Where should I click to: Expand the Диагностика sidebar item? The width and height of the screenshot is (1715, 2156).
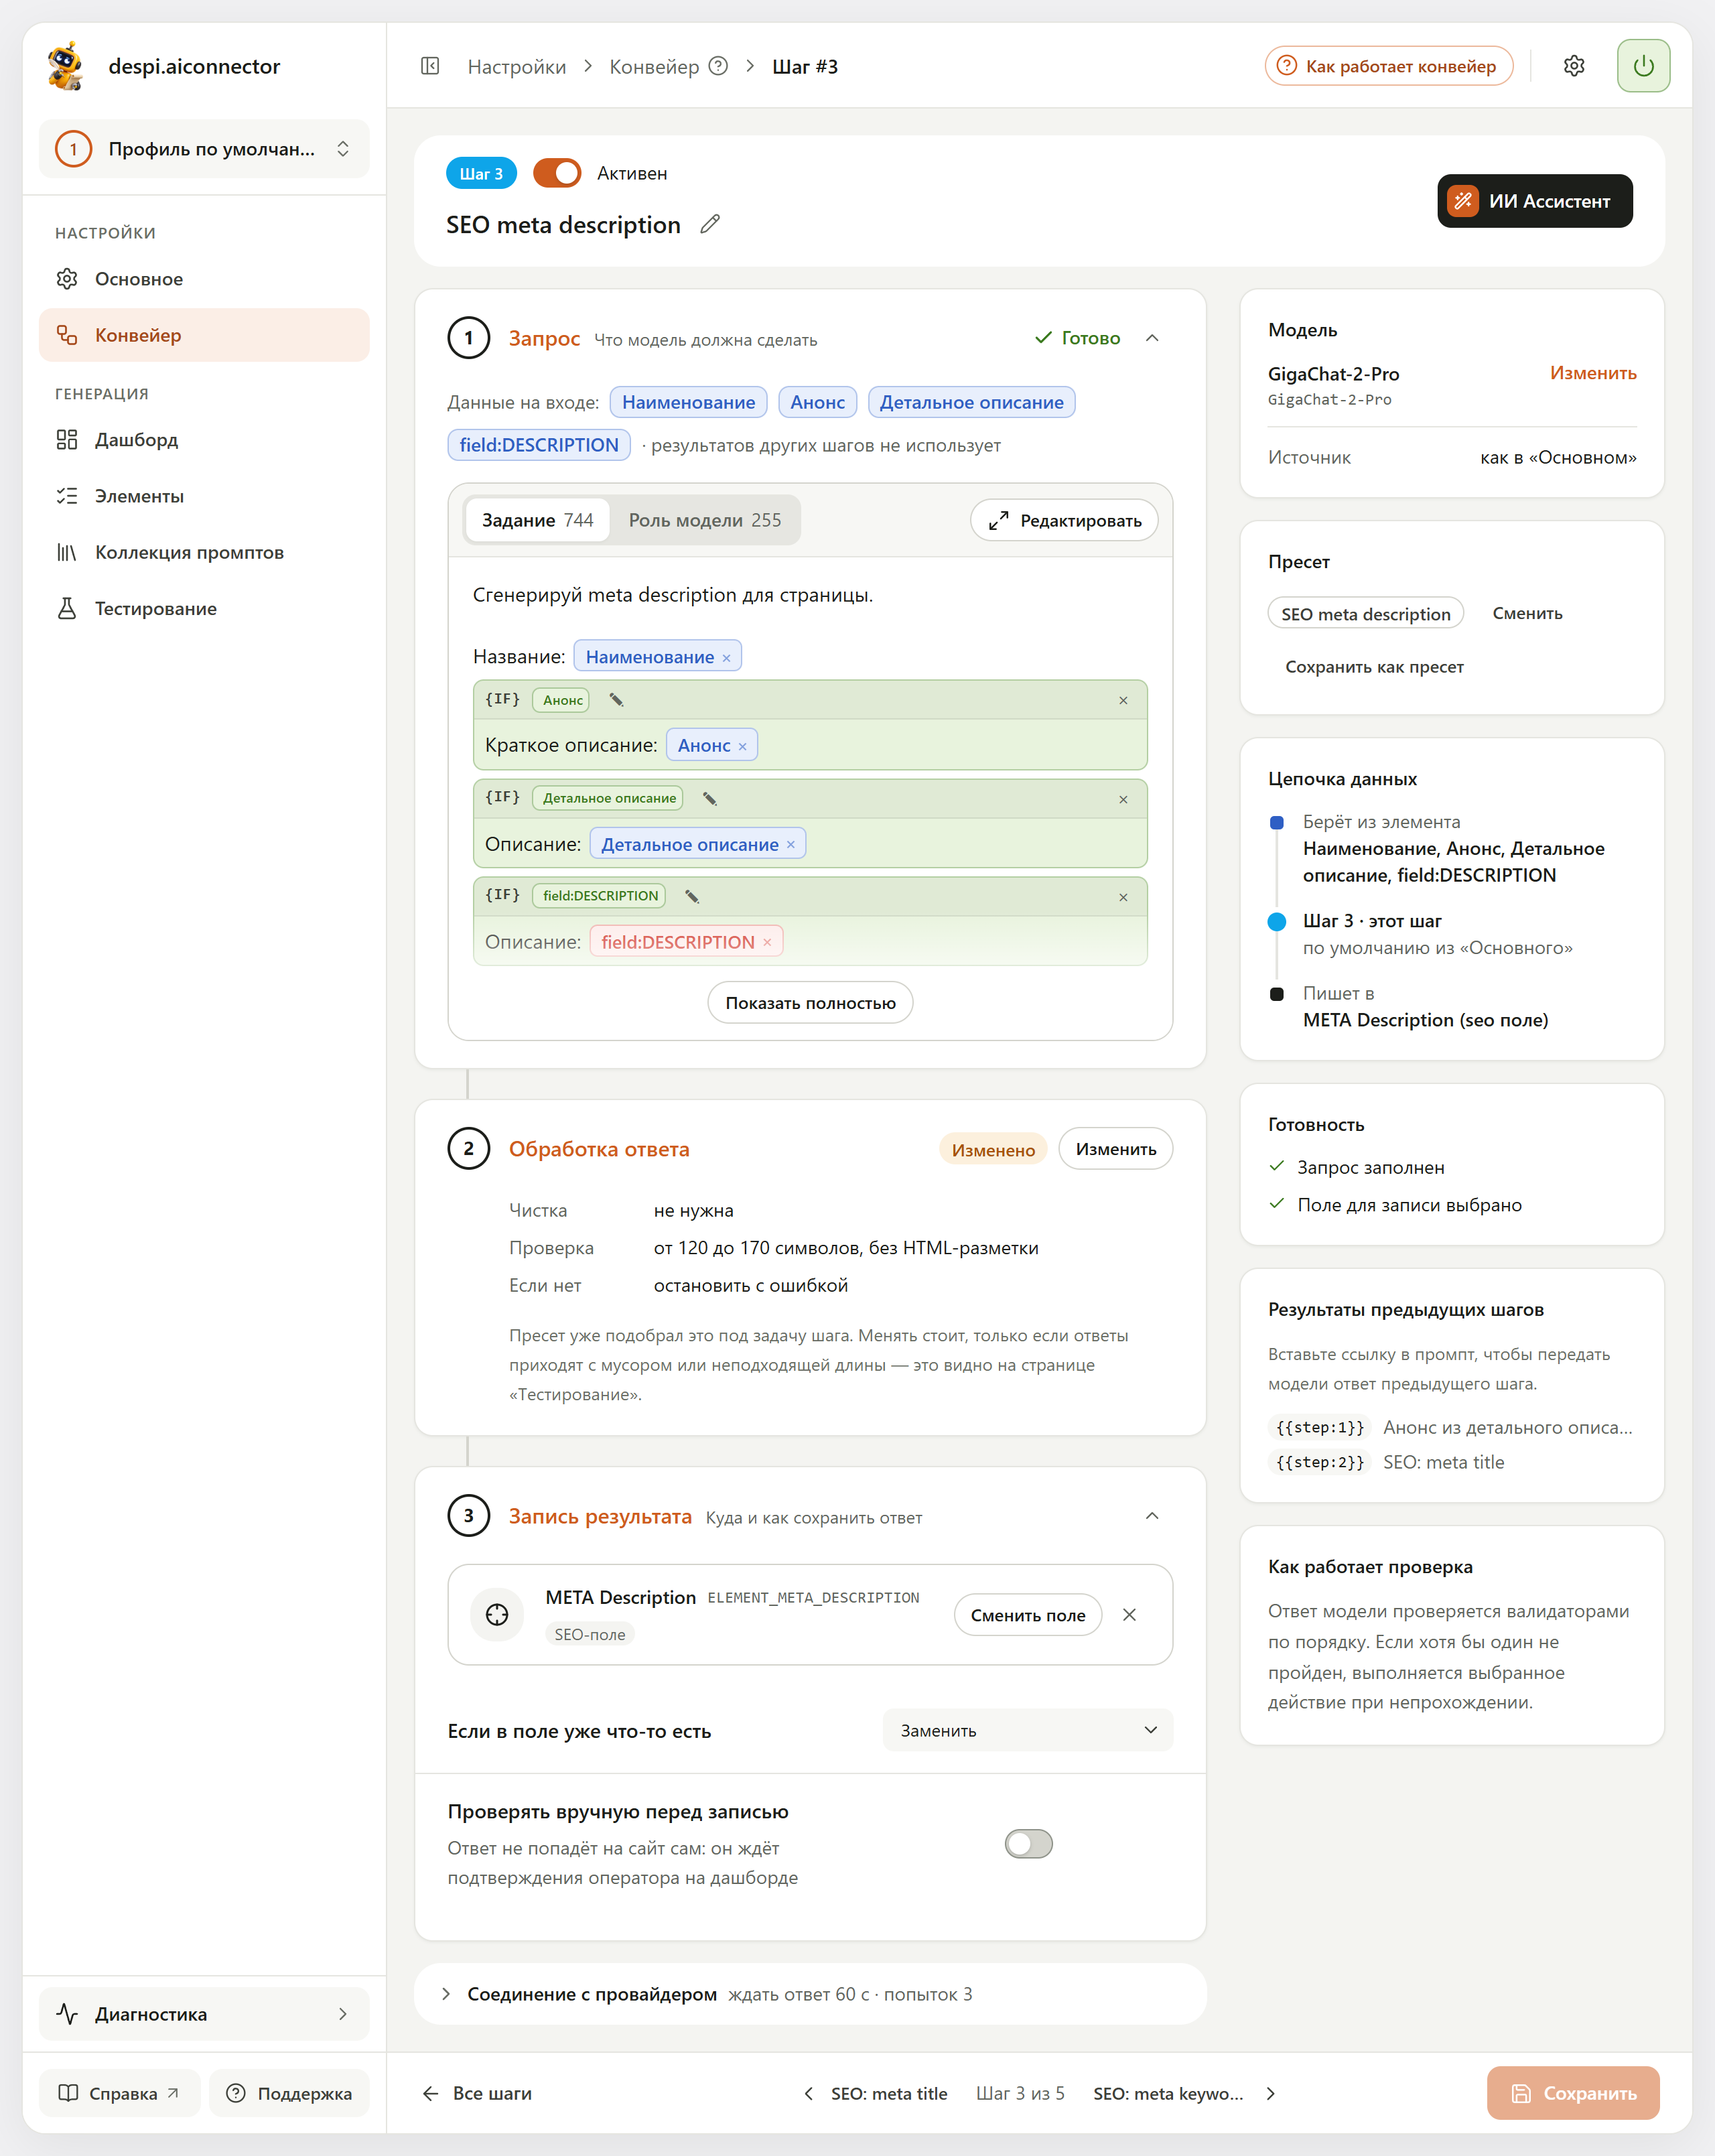204,2013
